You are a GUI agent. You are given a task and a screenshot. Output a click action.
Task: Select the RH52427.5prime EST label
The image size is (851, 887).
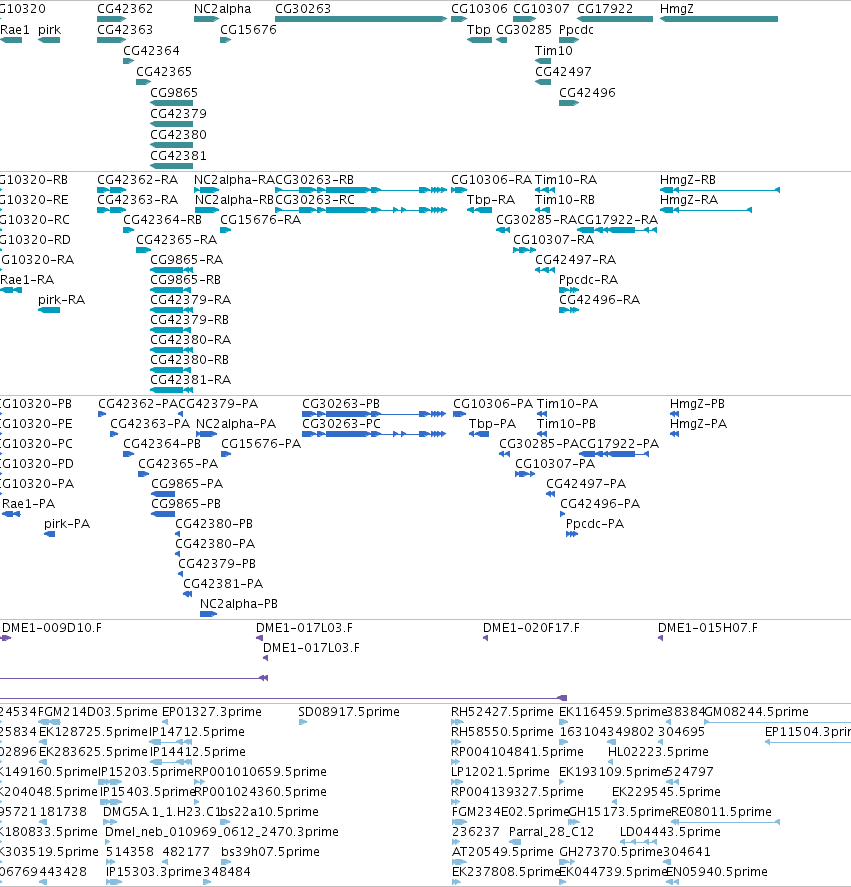point(502,712)
